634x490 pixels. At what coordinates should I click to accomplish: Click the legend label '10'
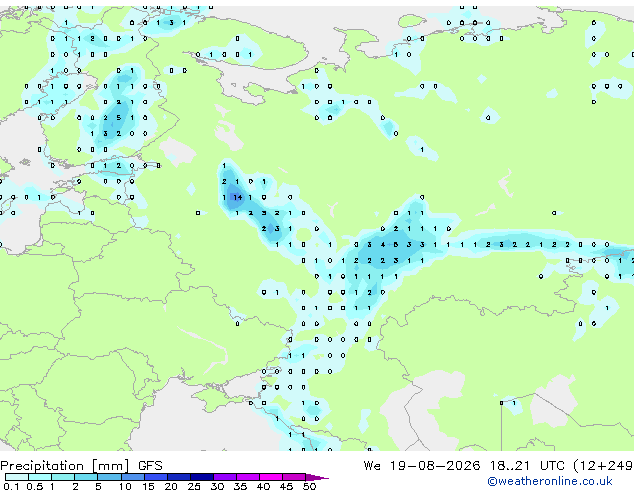[x=125, y=486]
